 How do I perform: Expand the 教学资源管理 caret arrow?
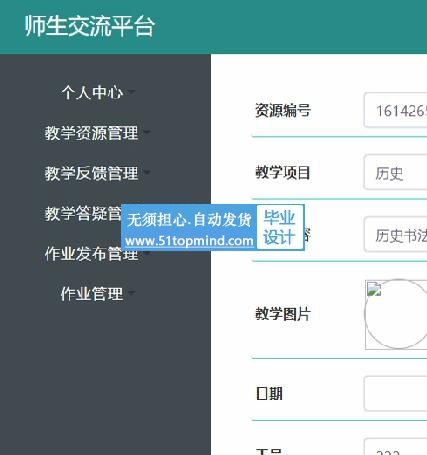point(147,132)
